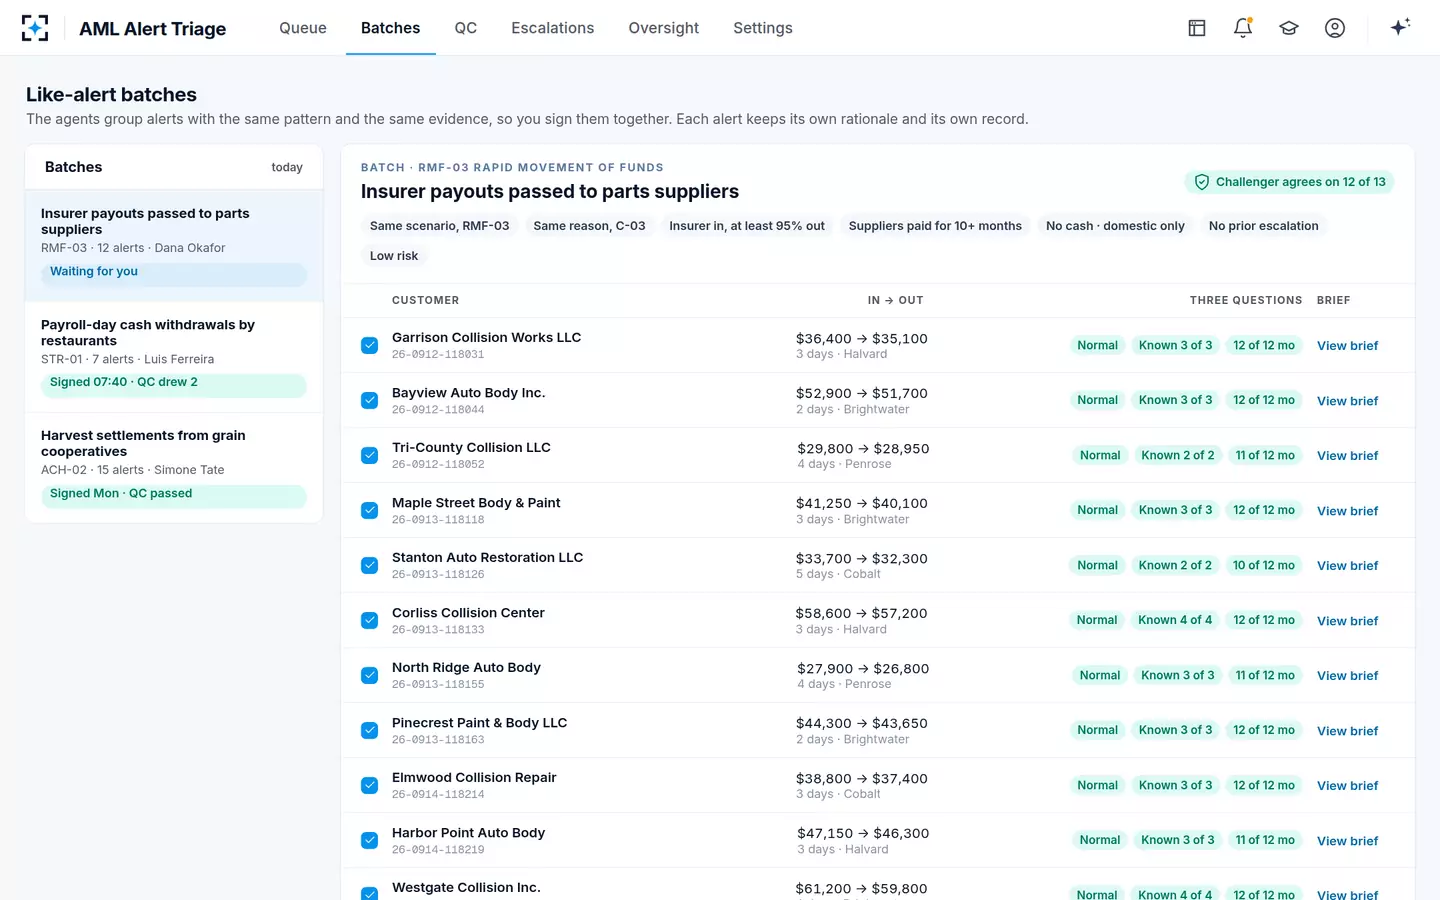View brief for Bayview Auto Body
Image resolution: width=1440 pixels, height=900 pixels.
1347,401
